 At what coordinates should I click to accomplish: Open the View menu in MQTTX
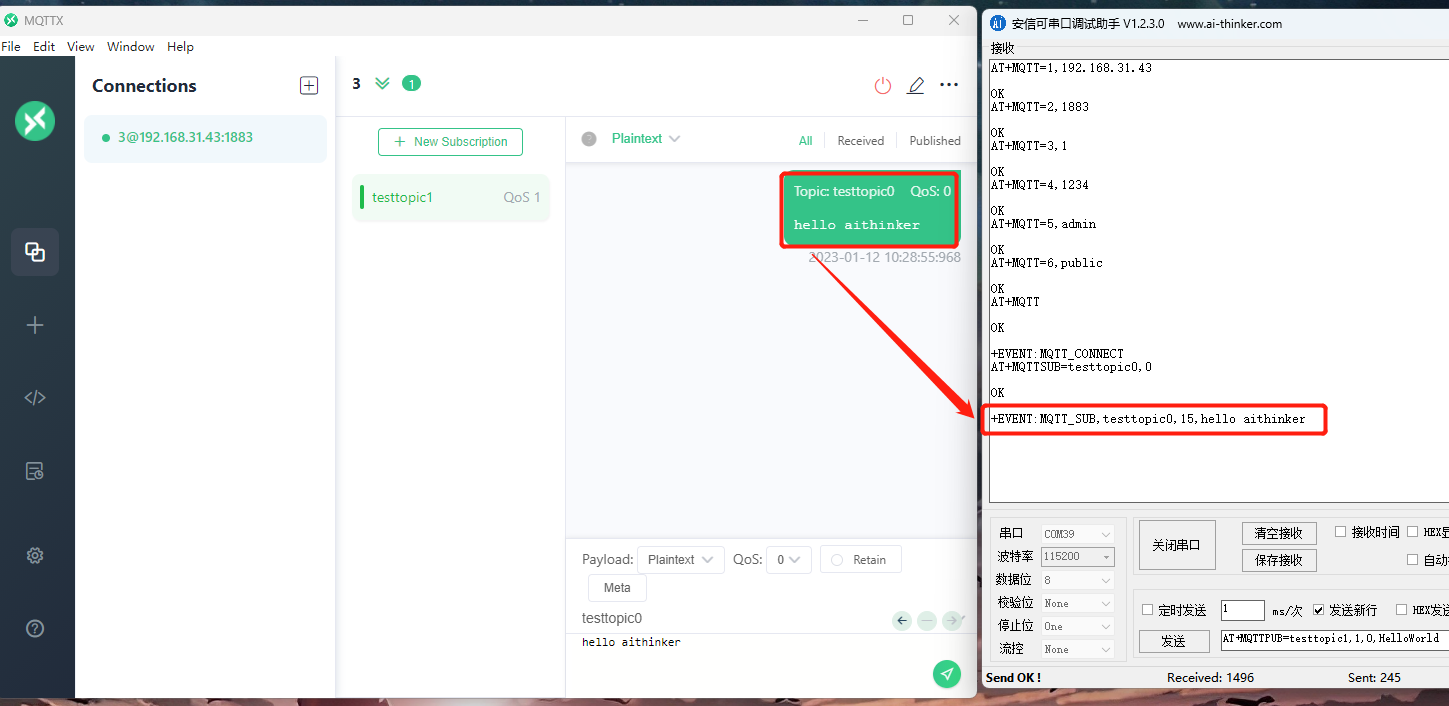(80, 46)
